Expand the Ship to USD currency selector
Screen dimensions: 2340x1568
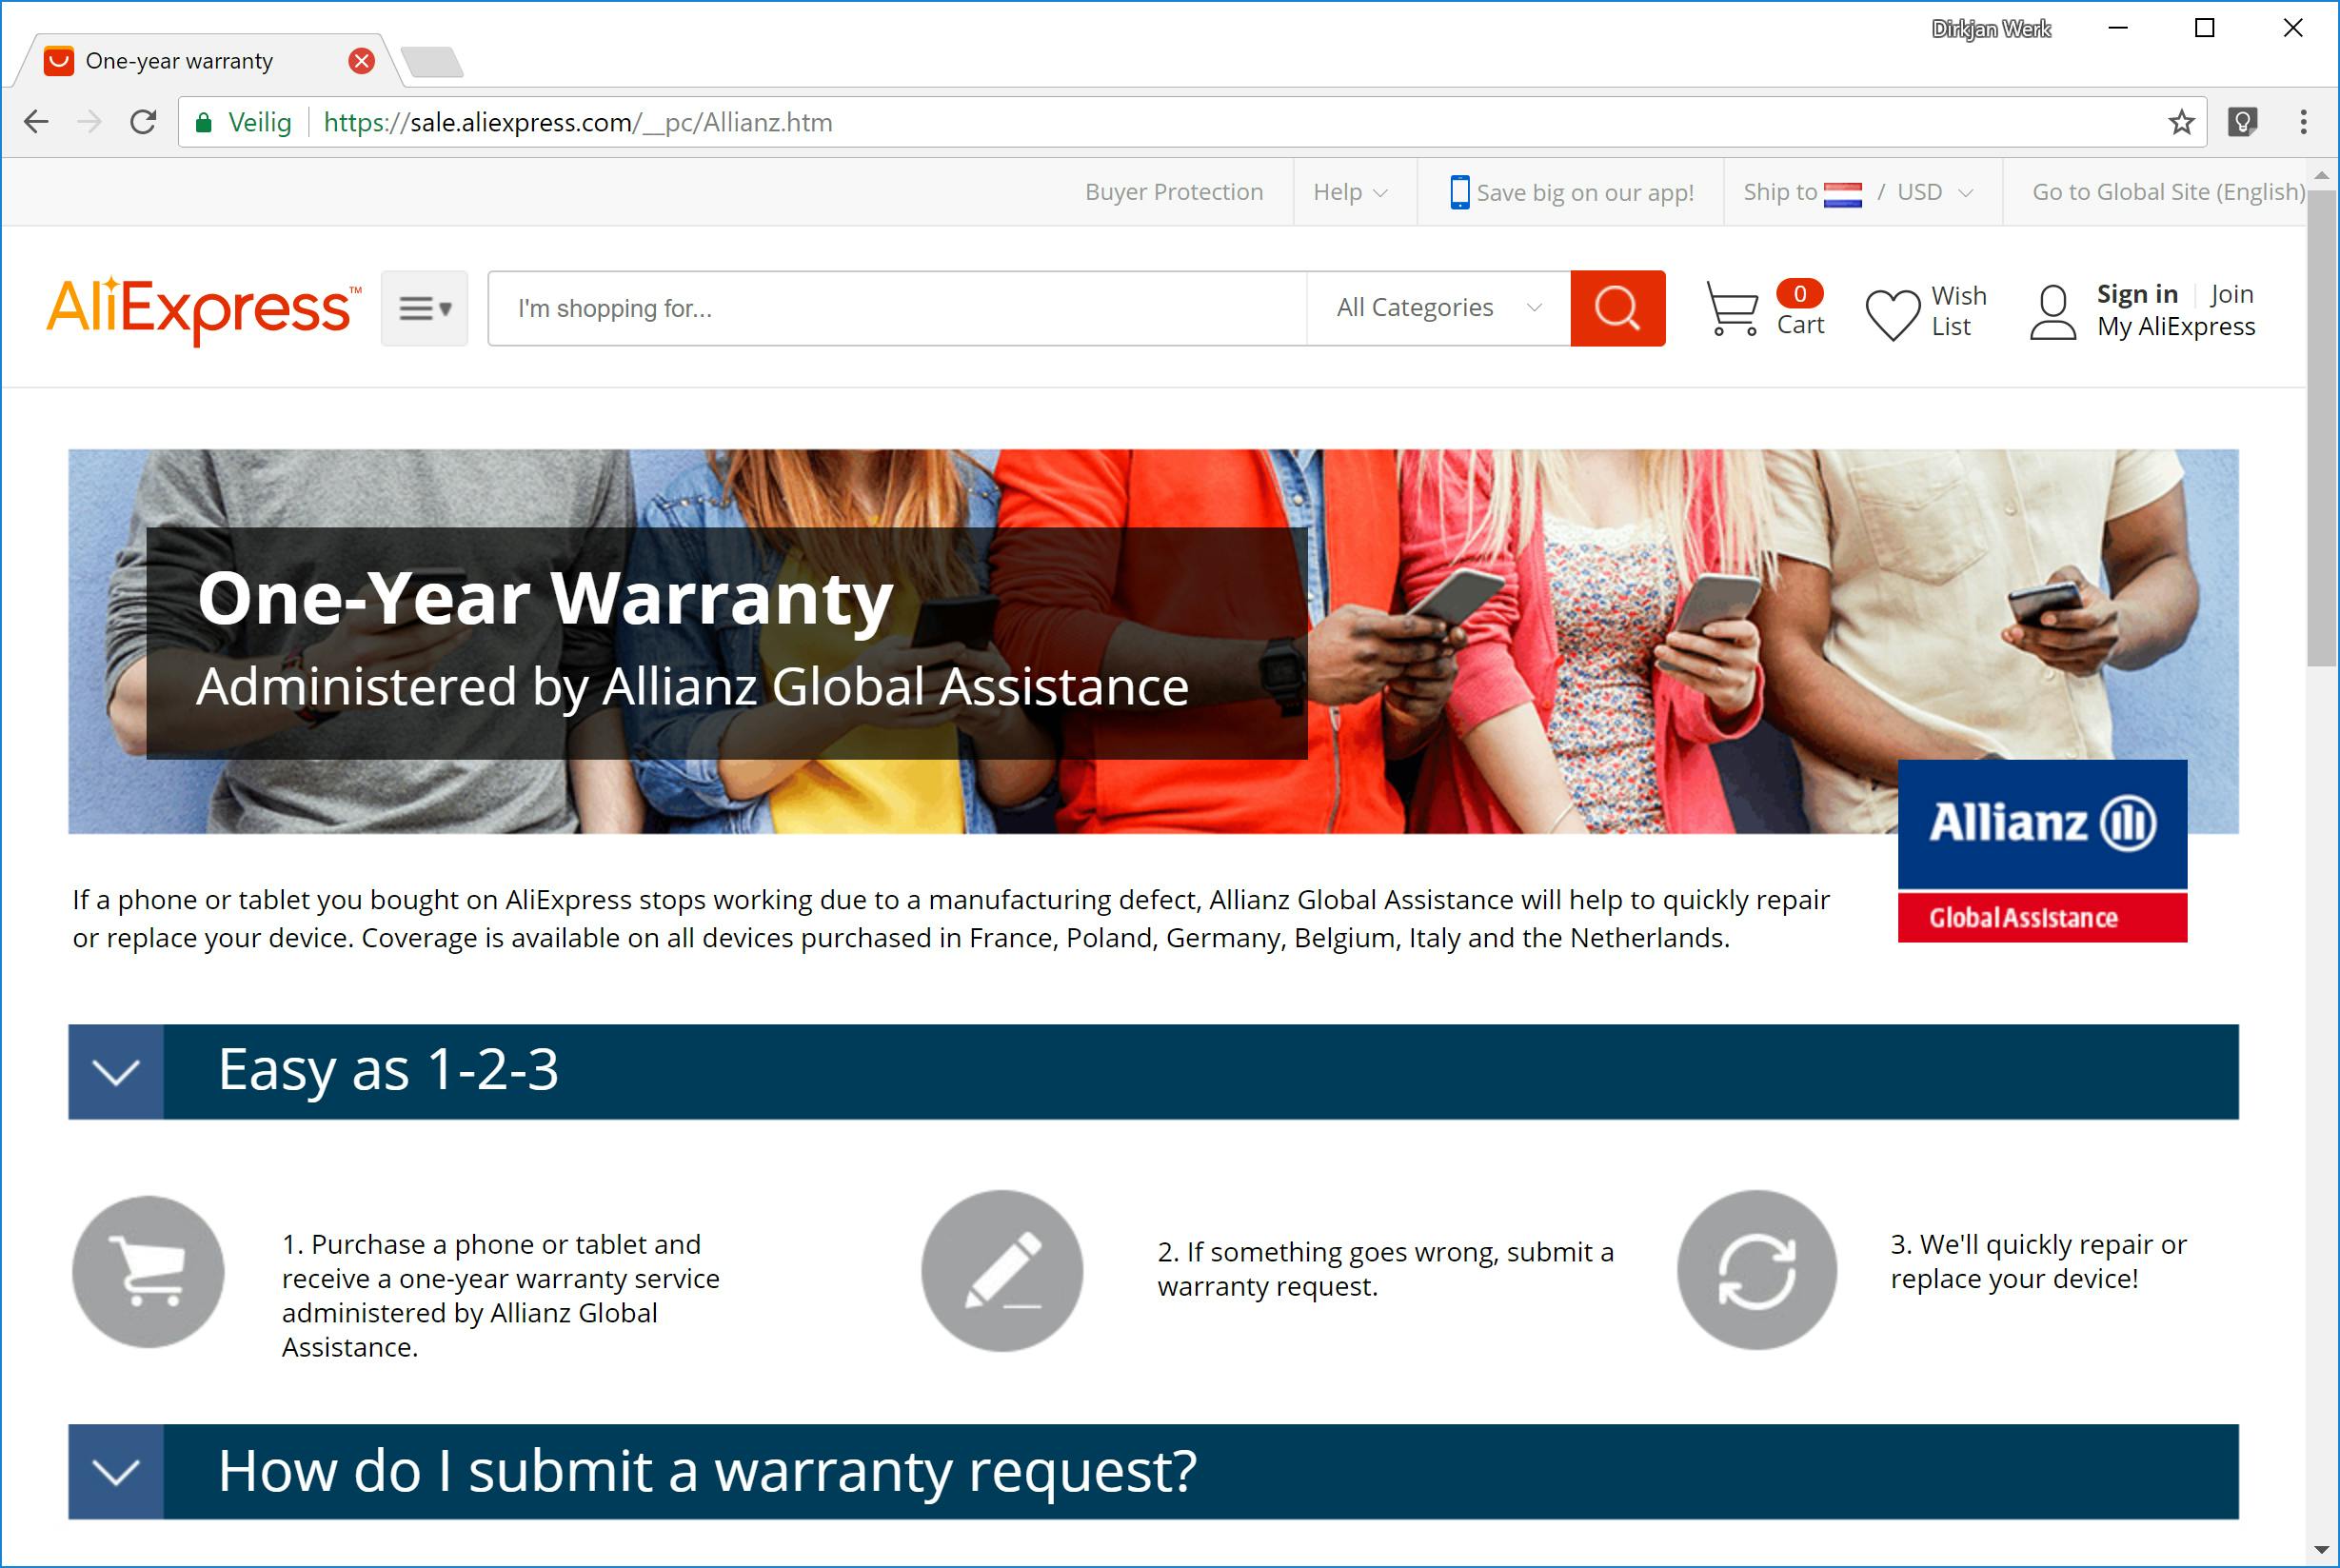click(x=1858, y=192)
